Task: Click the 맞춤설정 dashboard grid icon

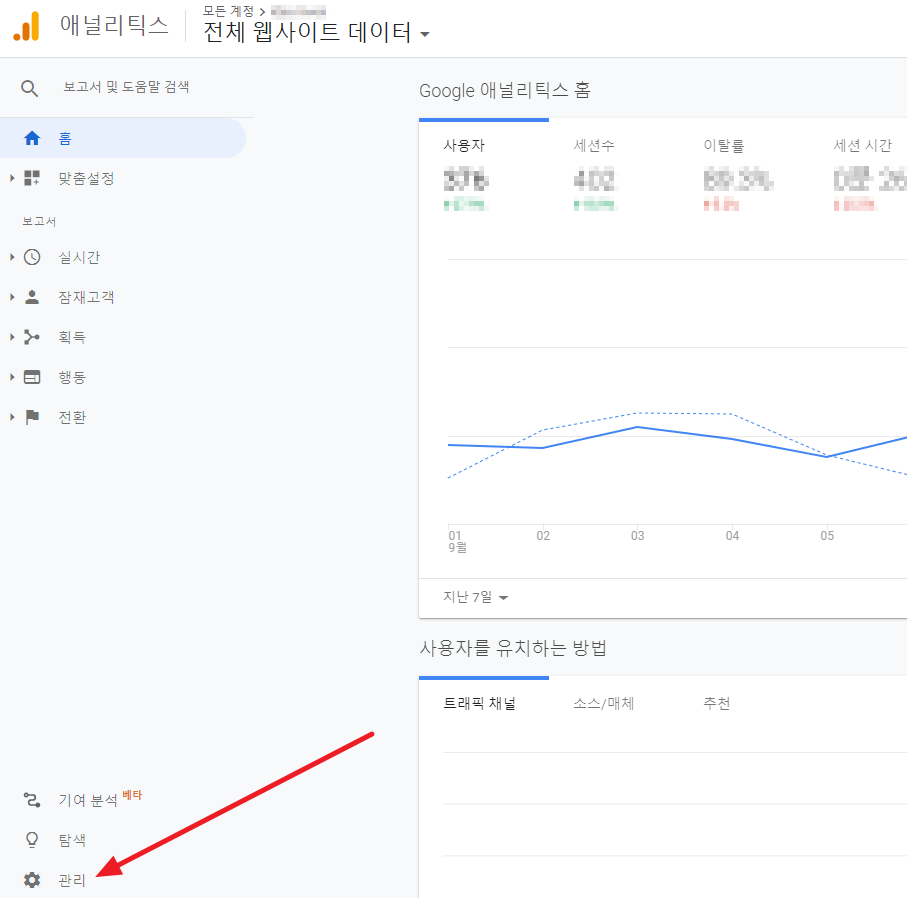Action: click(x=32, y=178)
